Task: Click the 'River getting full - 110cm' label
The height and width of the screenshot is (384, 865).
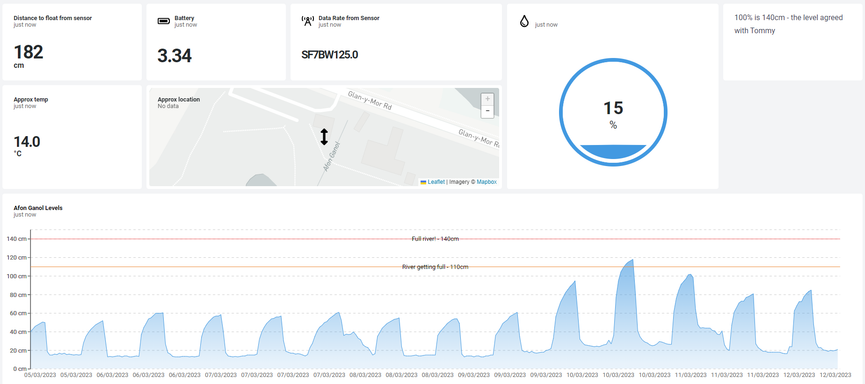Action: pos(435,267)
